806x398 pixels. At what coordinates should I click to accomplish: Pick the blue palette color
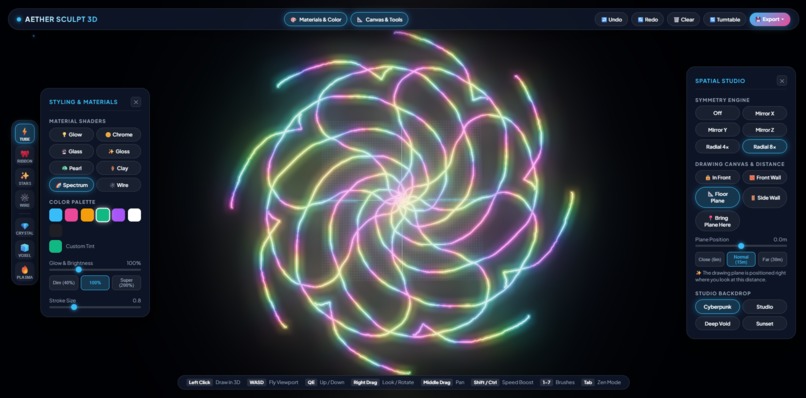(x=56, y=215)
